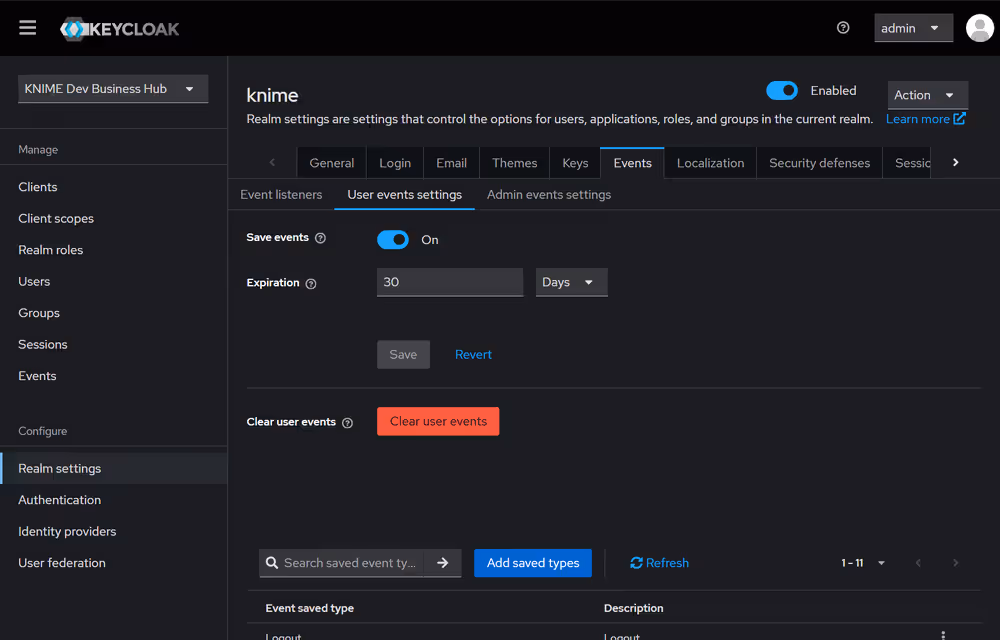Open the Action dropdown
The width and height of the screenshot is (1000, 640).
927,94
